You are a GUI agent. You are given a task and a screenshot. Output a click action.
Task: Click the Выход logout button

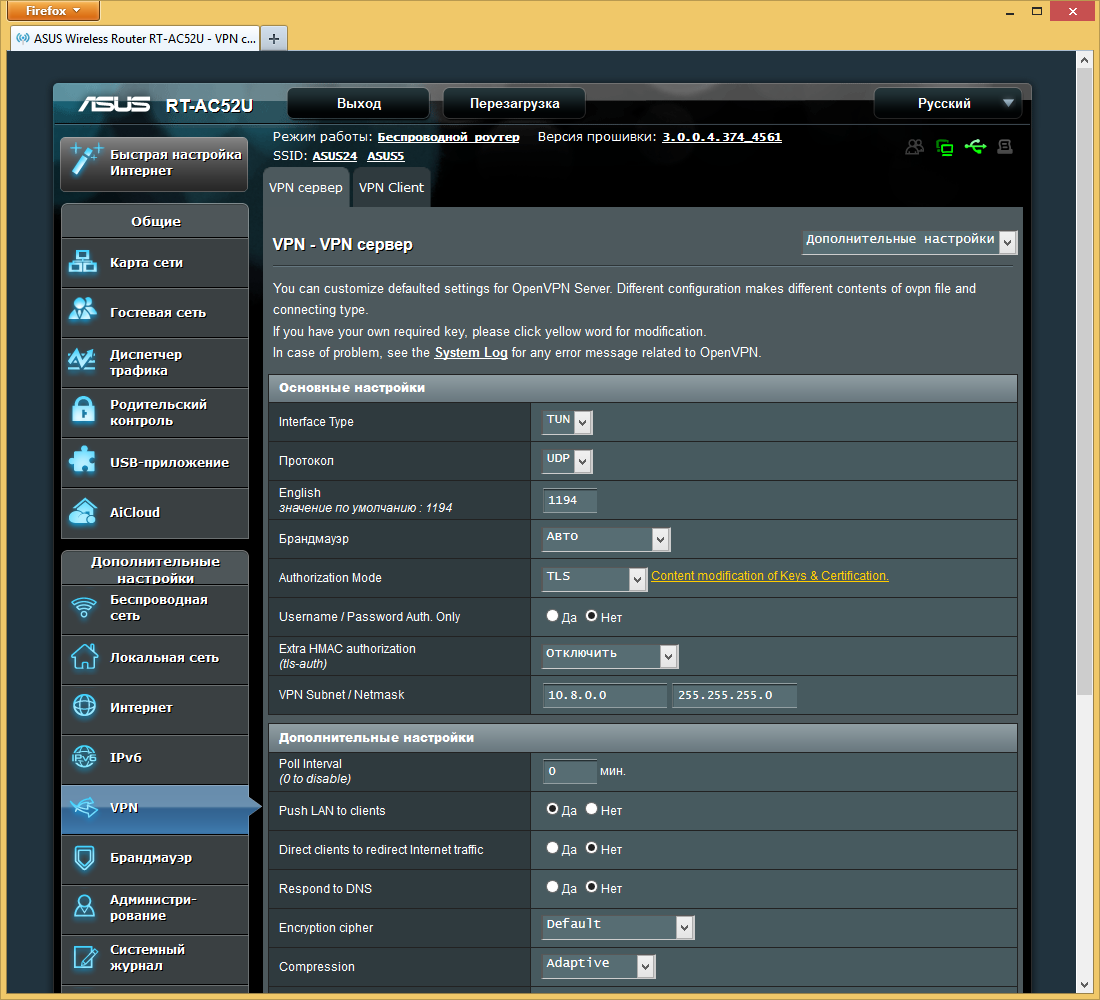click(x=358, y=103)
